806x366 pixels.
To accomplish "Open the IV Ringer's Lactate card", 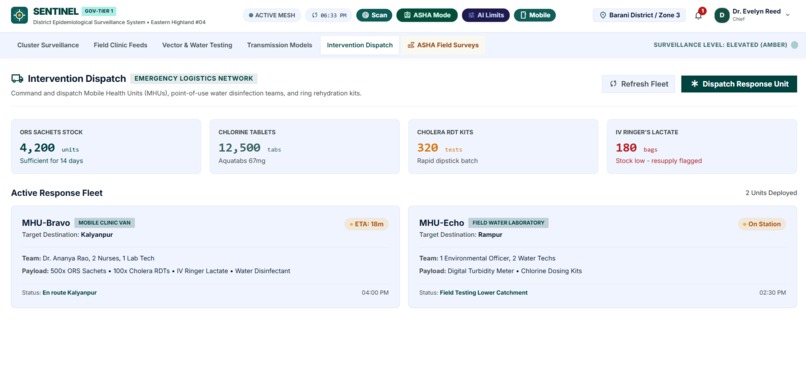I will [702, 147].
